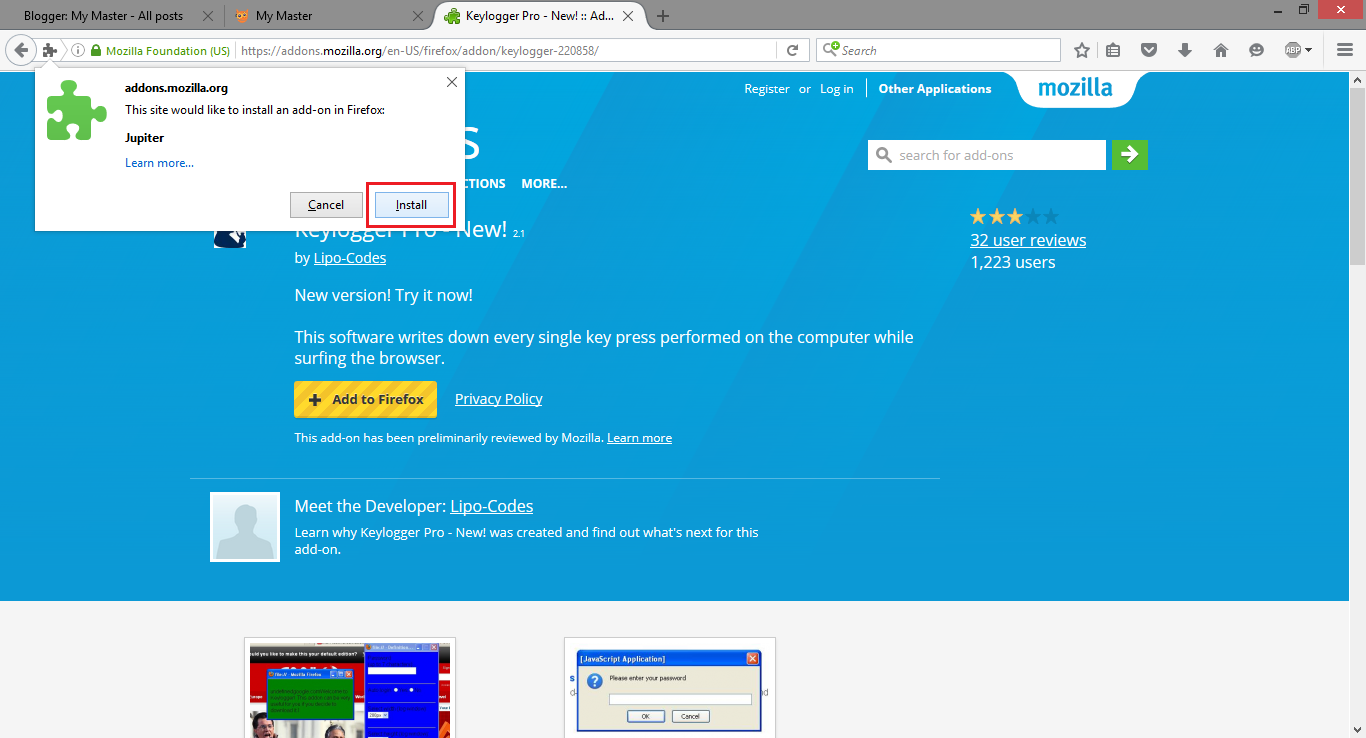Click the mozilla logo tab
The width and height of the screenshot is (1366, 738).
point(1075,88)
